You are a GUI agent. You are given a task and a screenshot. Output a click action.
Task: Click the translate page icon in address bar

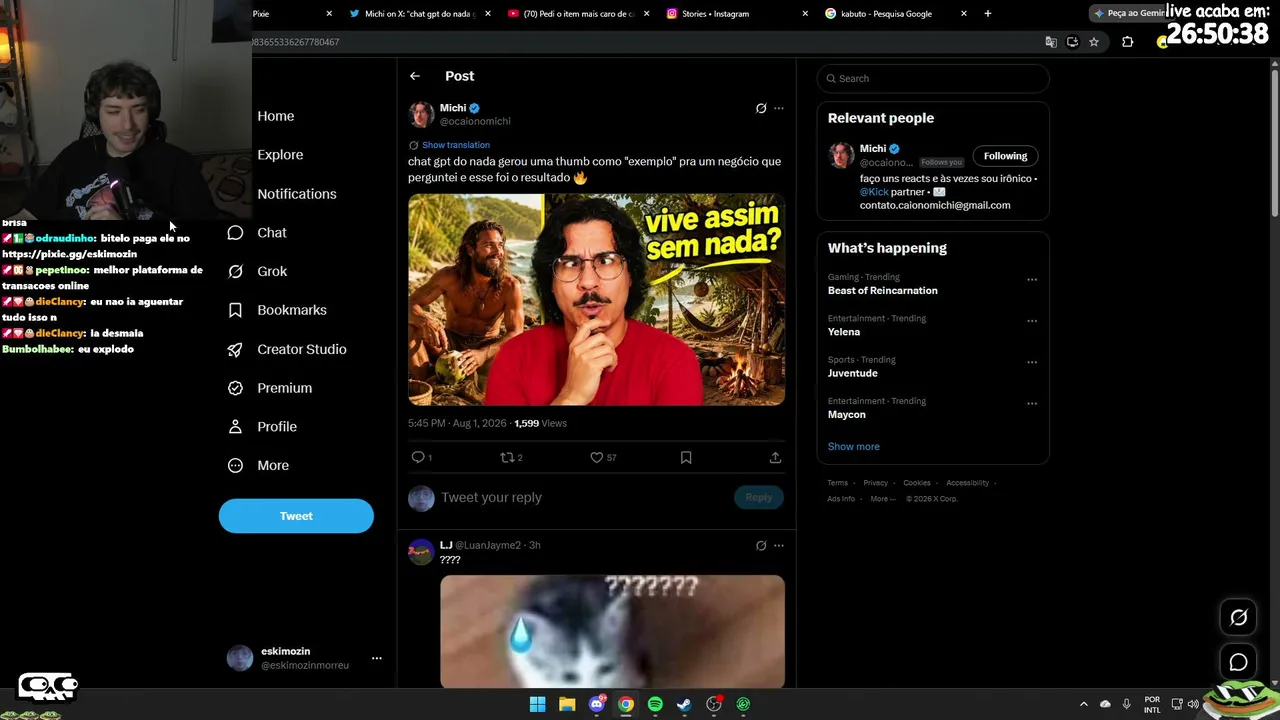[x=1051, y=42]
